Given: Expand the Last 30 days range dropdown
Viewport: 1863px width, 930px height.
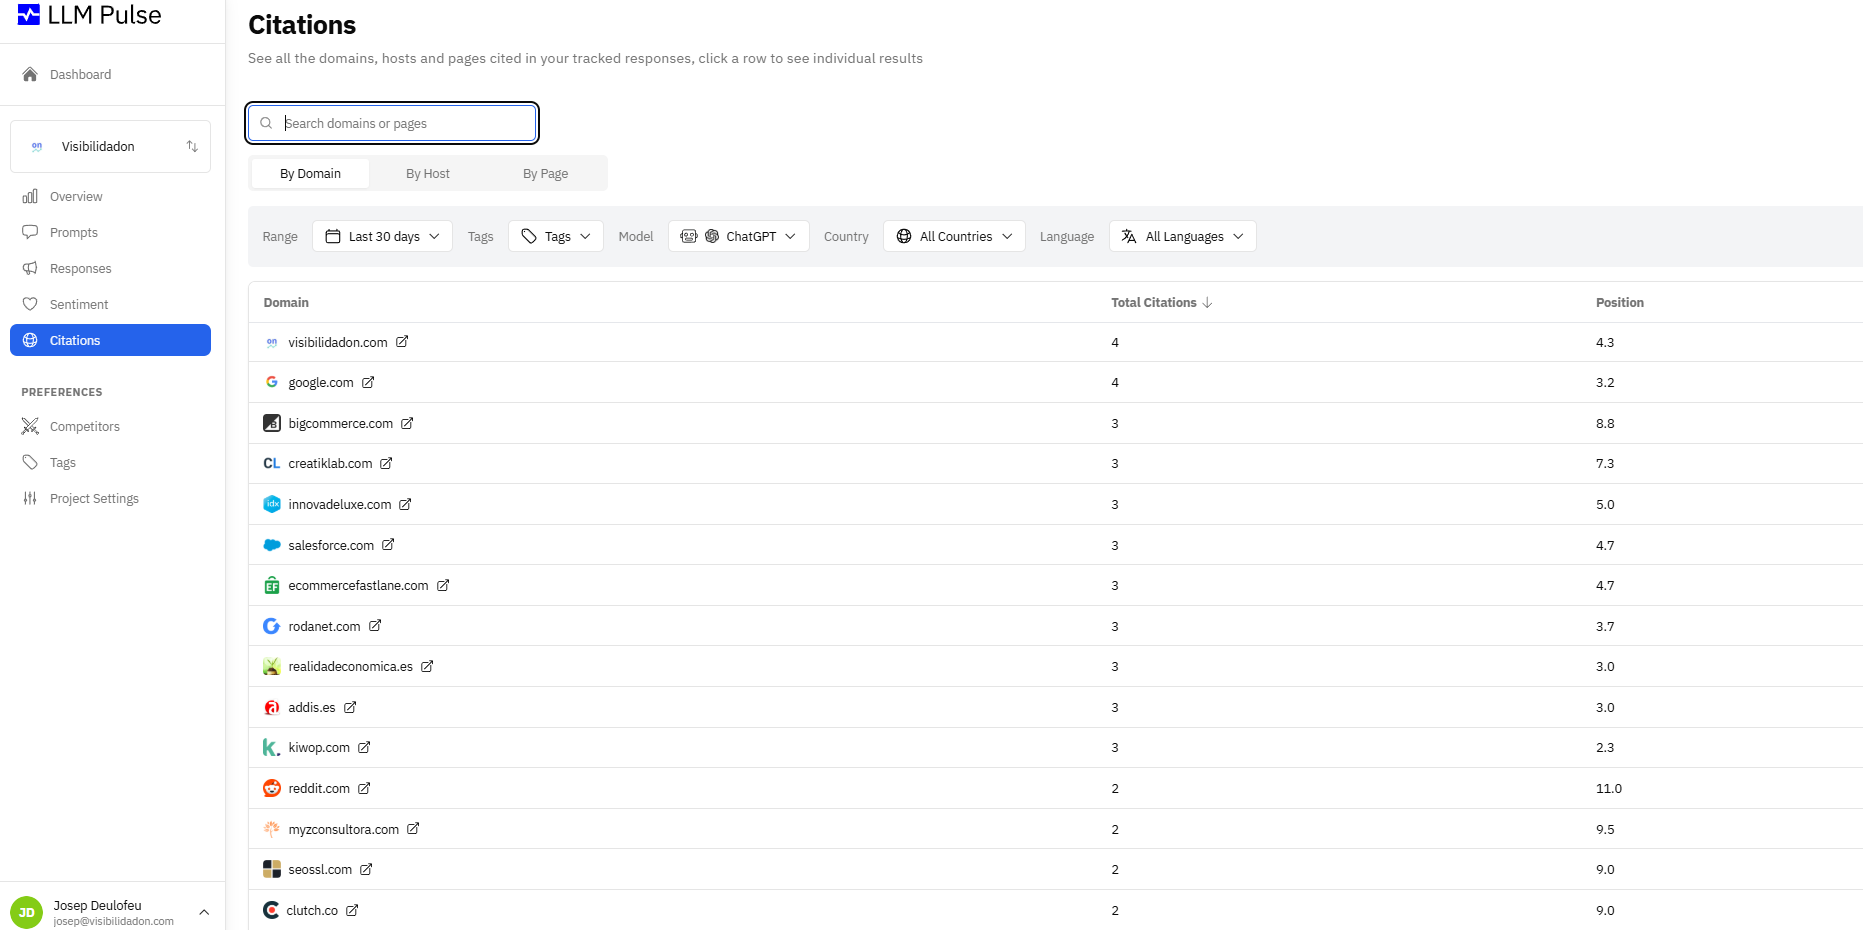Looking at the screenshot, I should [x=382, y=237].
